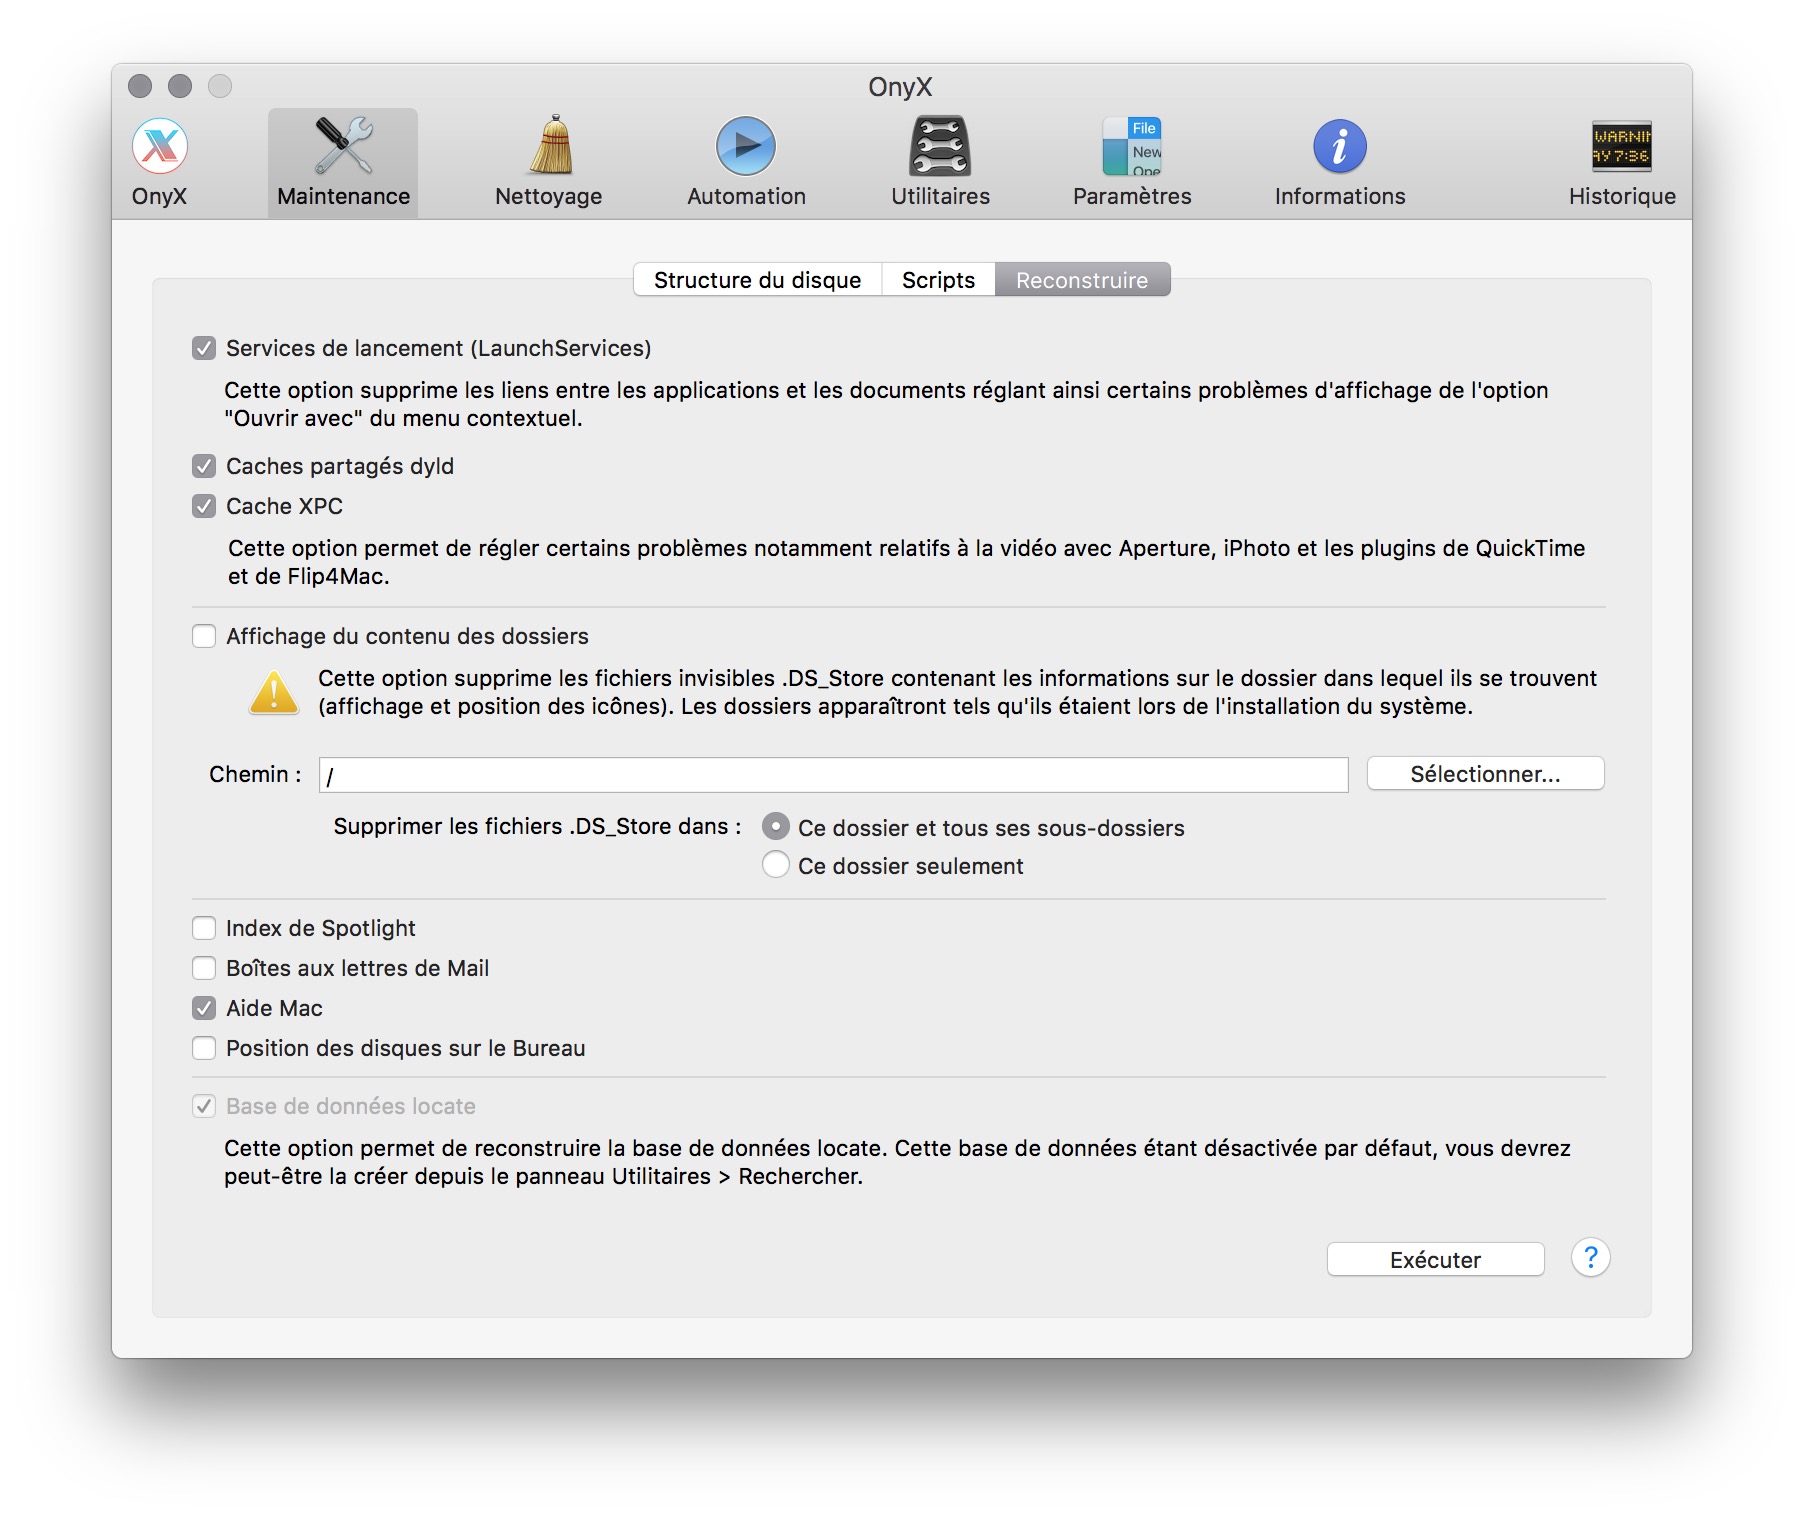
Task: Uncheck Cache XPC option
Action: pyautogui.click(x=204, y=506)
